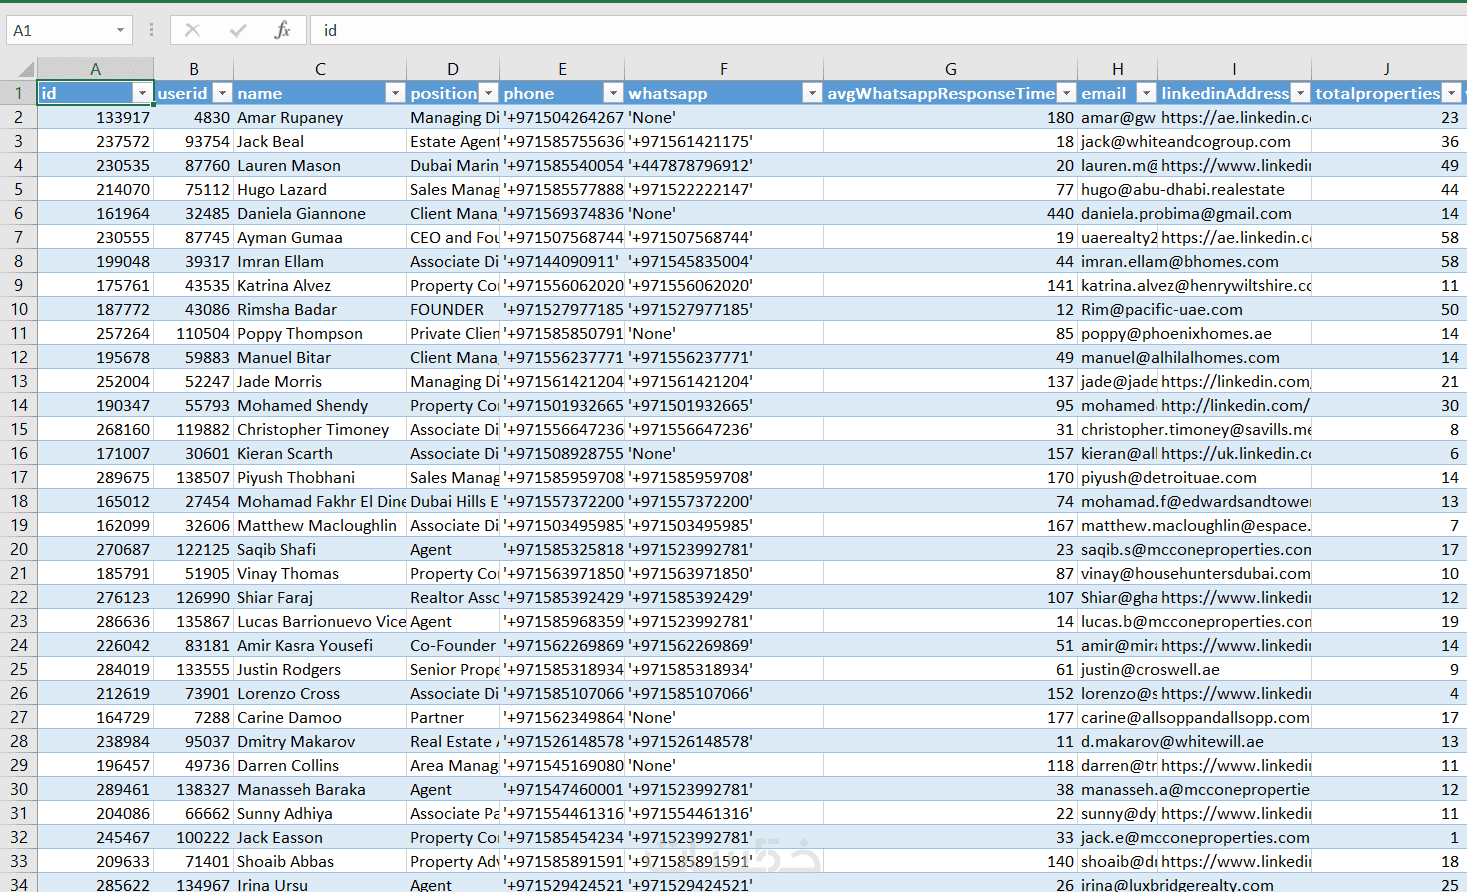
Task: Select the phone cell '+971504264267
Action: (562, 117)
